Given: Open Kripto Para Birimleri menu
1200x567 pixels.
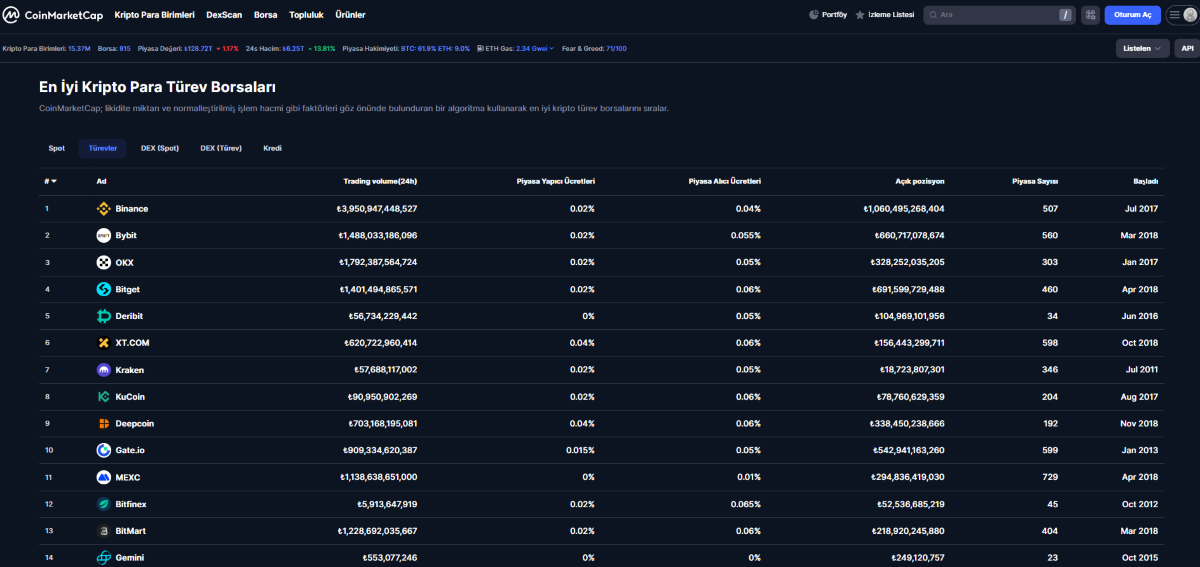Looking at the screenshot, I should tap(155, 15).
